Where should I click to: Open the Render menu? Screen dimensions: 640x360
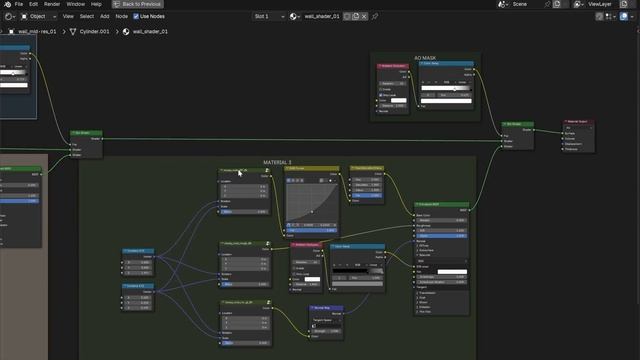point(52,4)
